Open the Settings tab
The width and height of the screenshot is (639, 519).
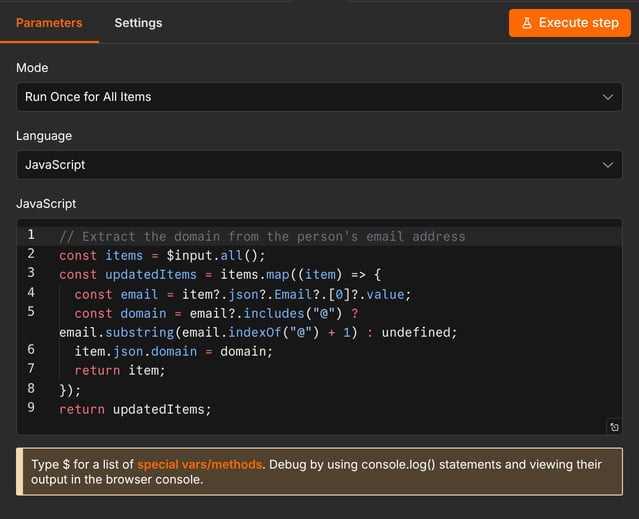coord(138,23)
